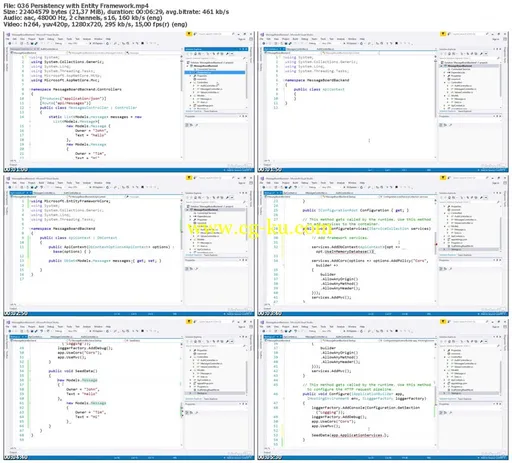Click yellow feedback flag in empty ApiContext frame
This screenshot has height=463, width=512.
pos(443,34)
